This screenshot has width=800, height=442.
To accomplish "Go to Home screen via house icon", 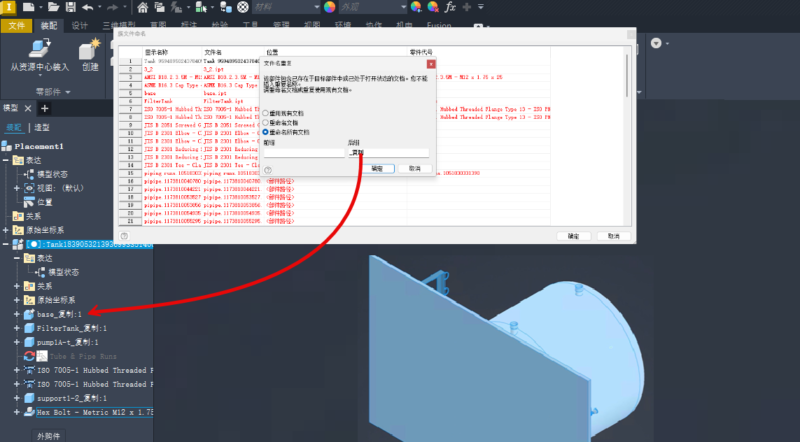I will point(143,7).
